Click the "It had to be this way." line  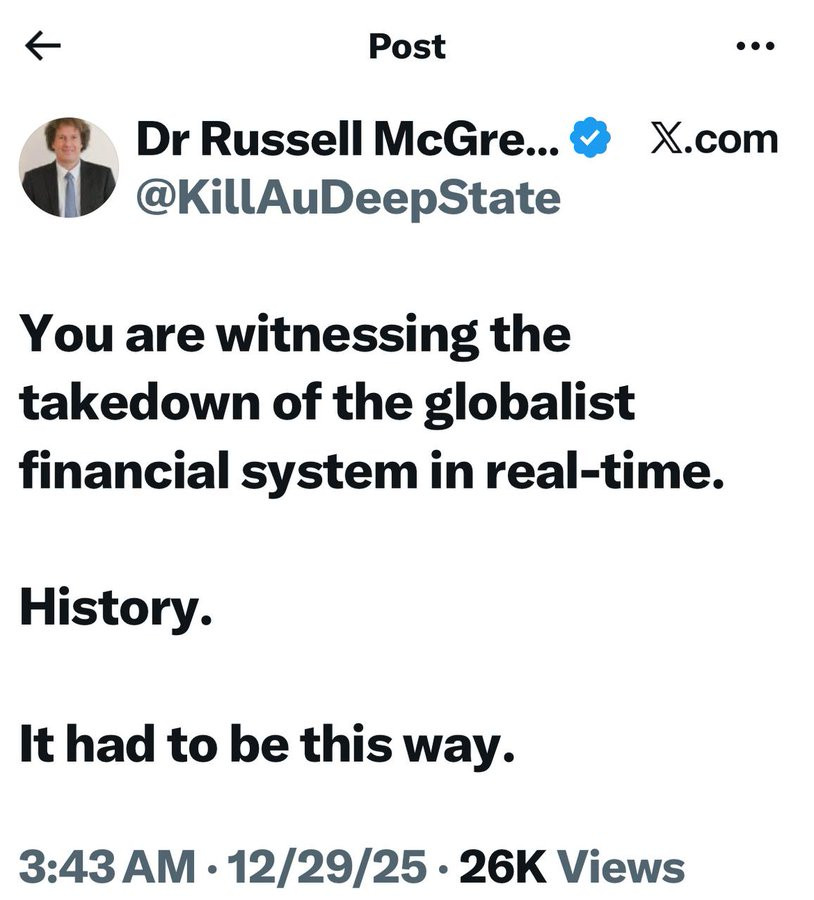click(267, 744)
